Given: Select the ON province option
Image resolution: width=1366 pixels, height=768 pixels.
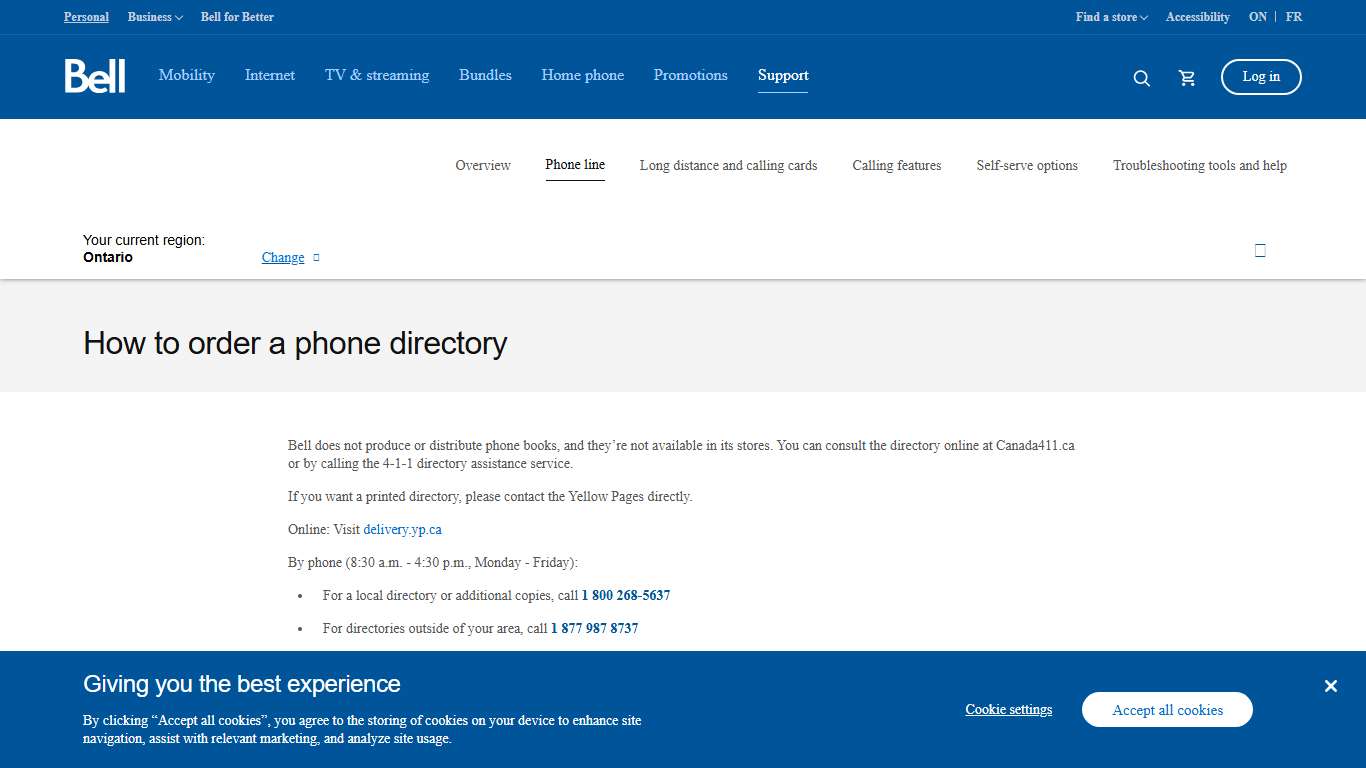Looking at the screenshot, I should point(1257,17).
